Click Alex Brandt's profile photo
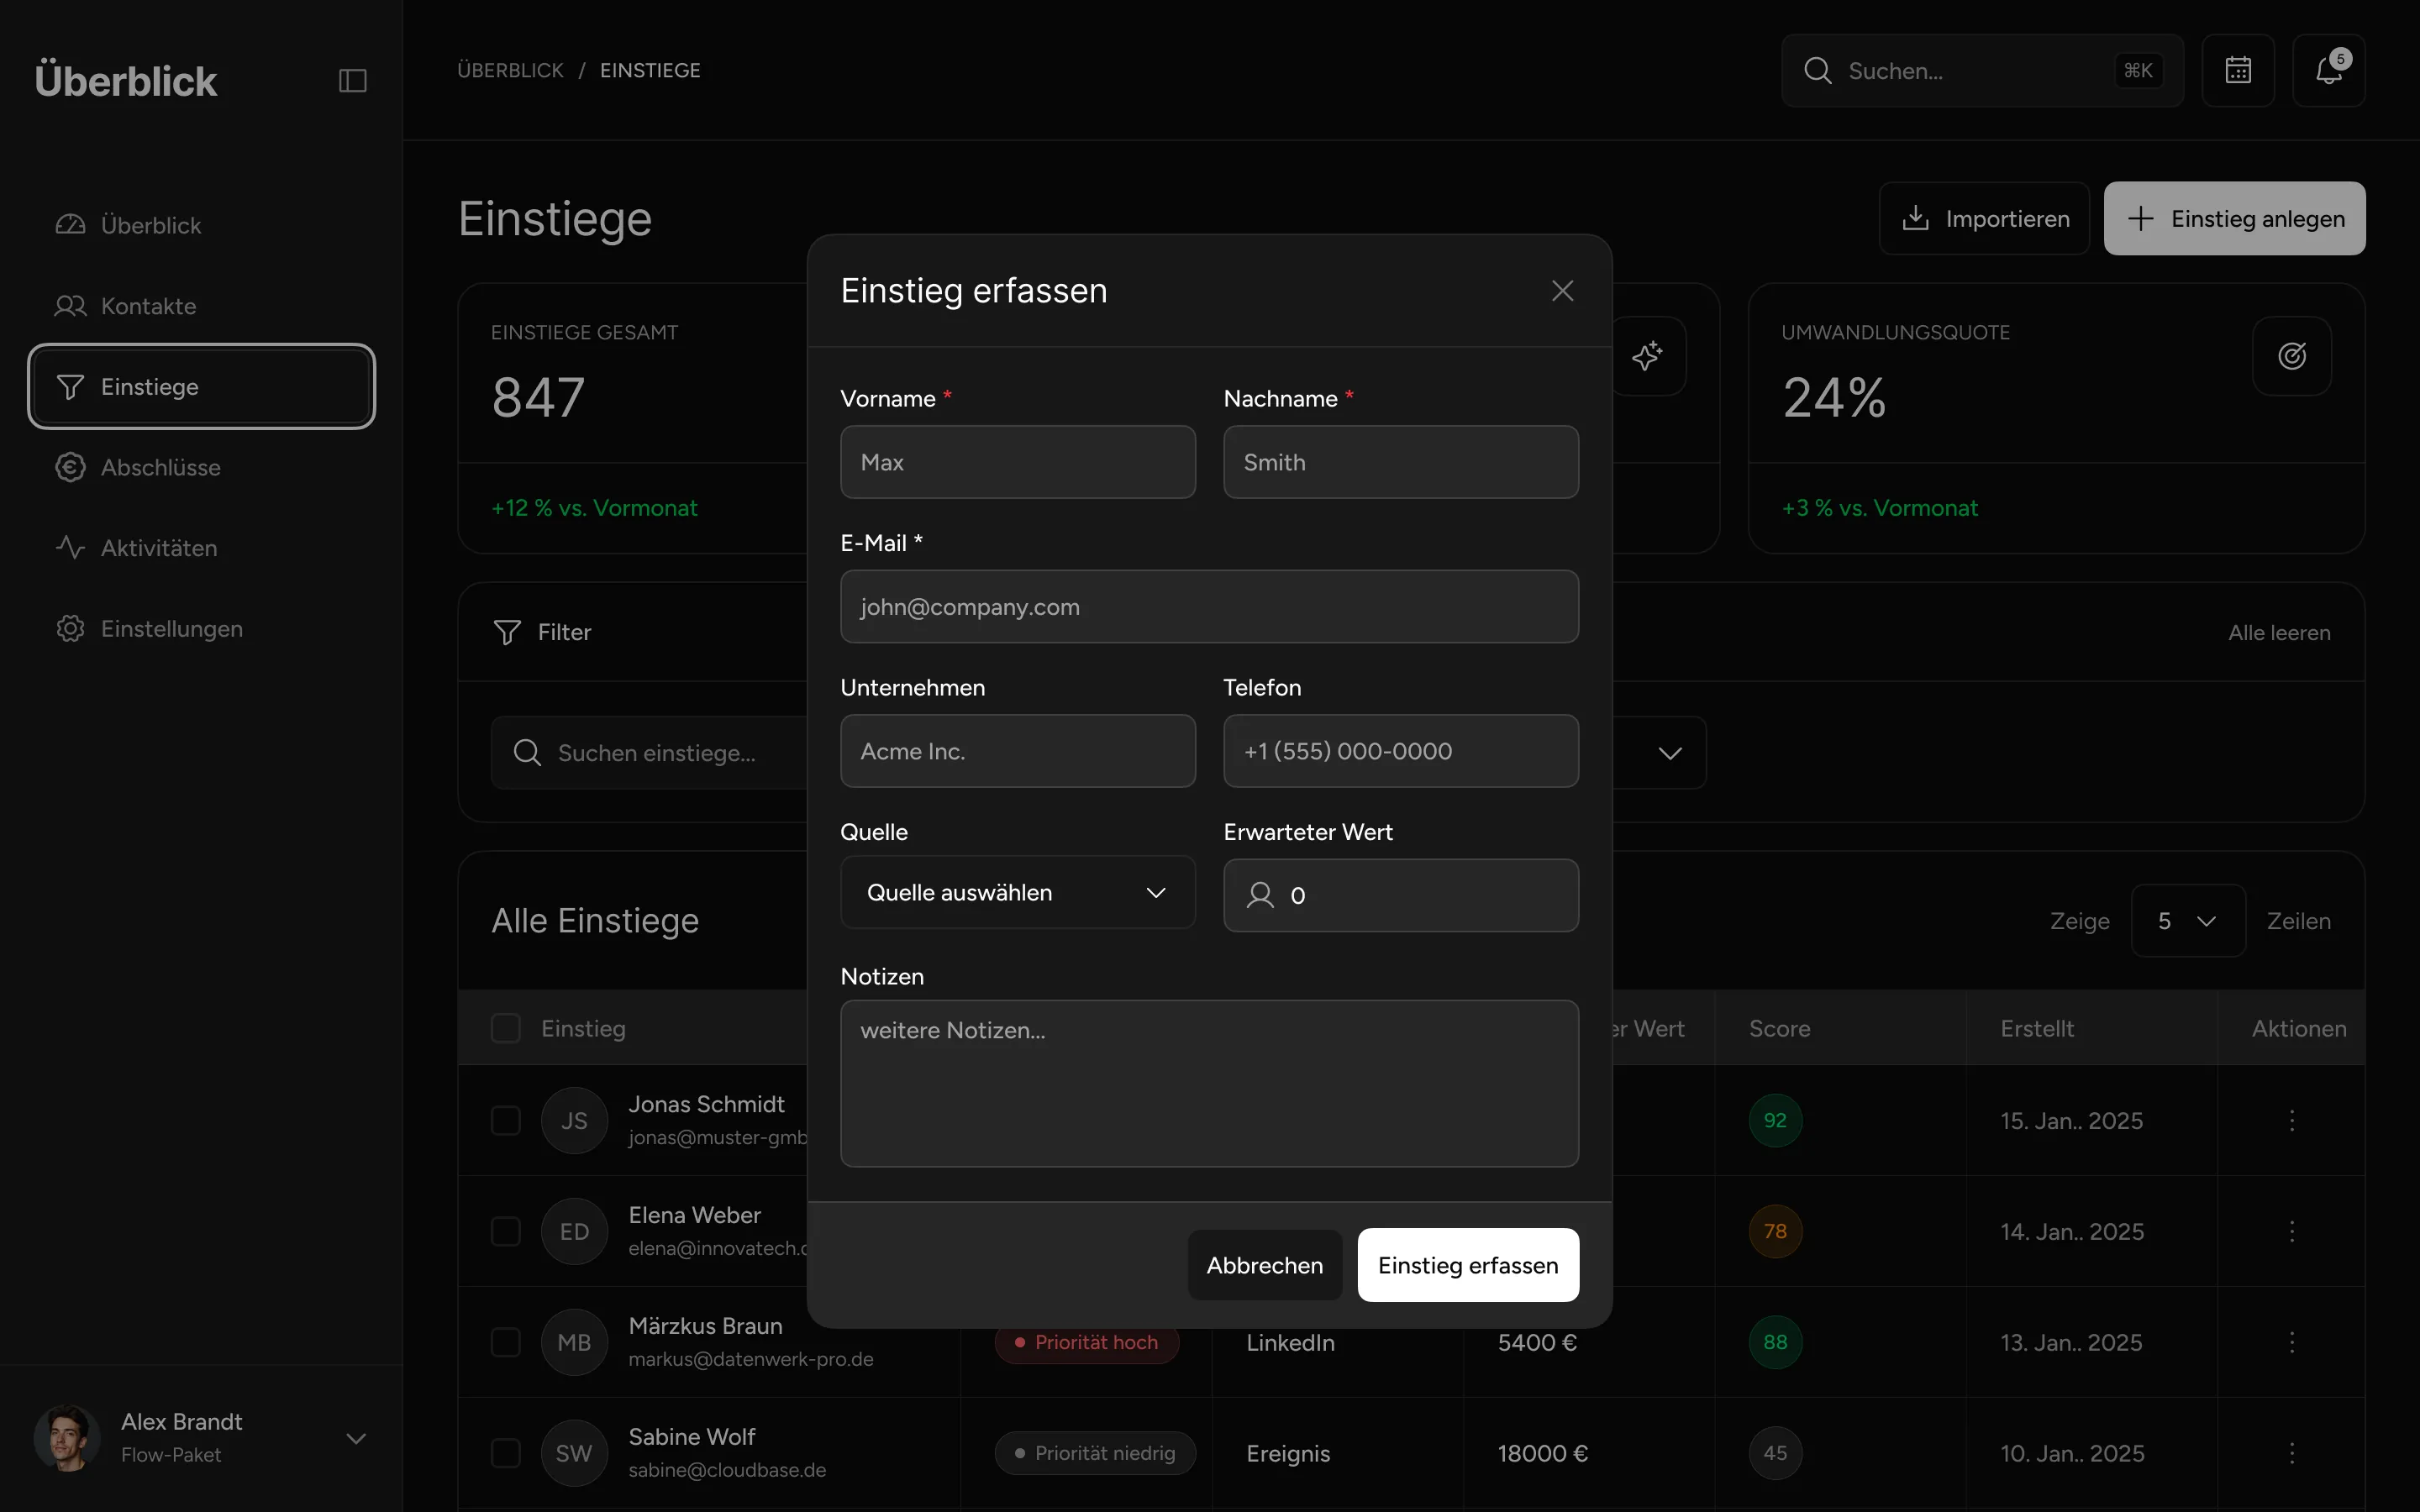Image resolution: width=2420 pixels, height=1512 pixels. pos(67,1438)
